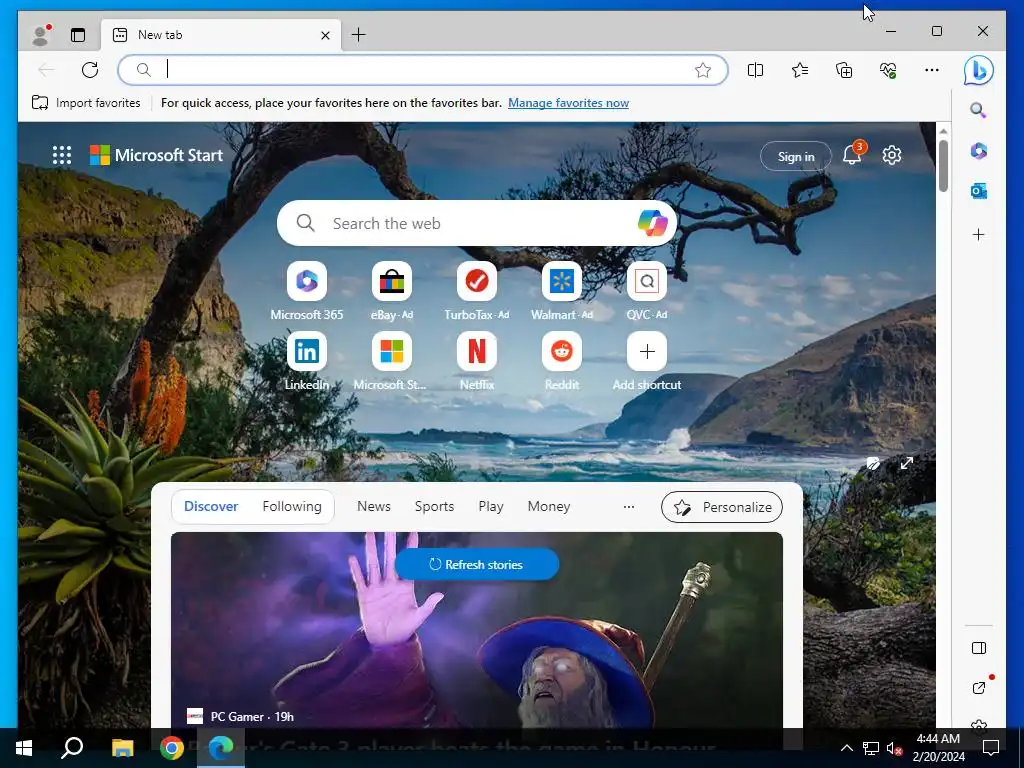Open Collections icon in toolbar

coord(844,70)
